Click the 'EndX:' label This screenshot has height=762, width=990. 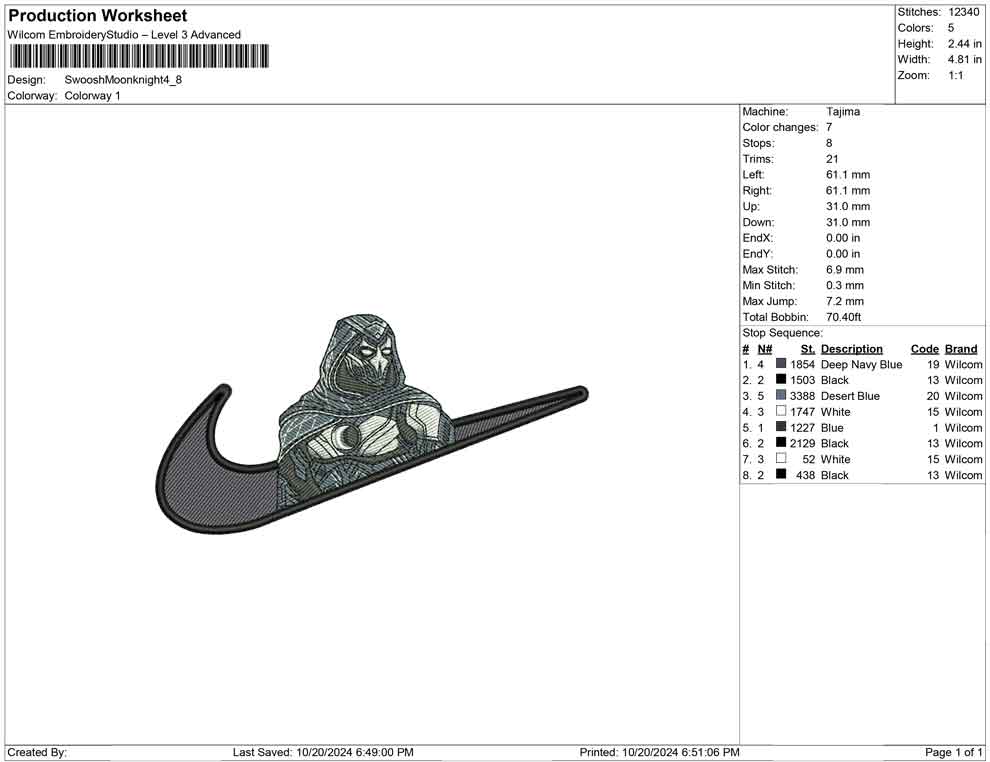pos(758,238)
